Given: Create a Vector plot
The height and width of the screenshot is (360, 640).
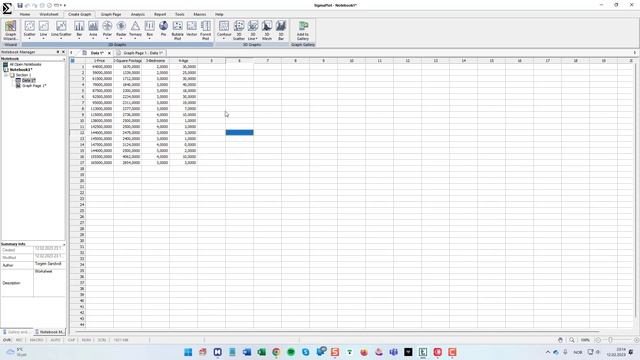Looking at the screenshot, I should pos(191,29).
